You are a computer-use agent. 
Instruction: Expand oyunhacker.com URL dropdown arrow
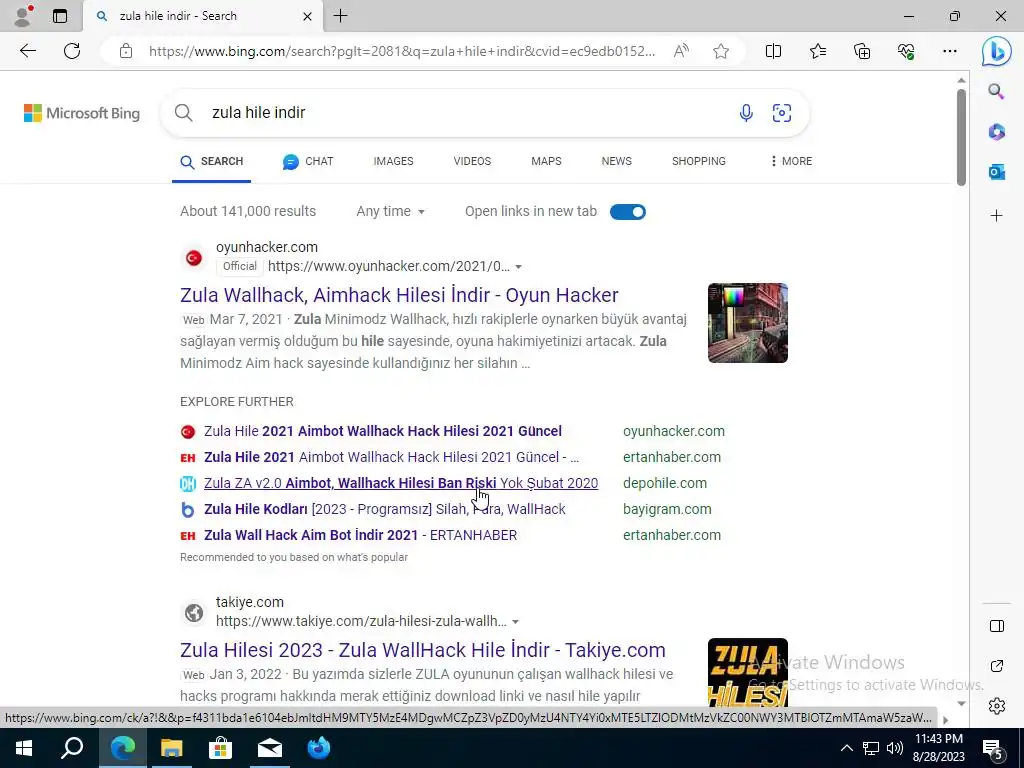519,266
